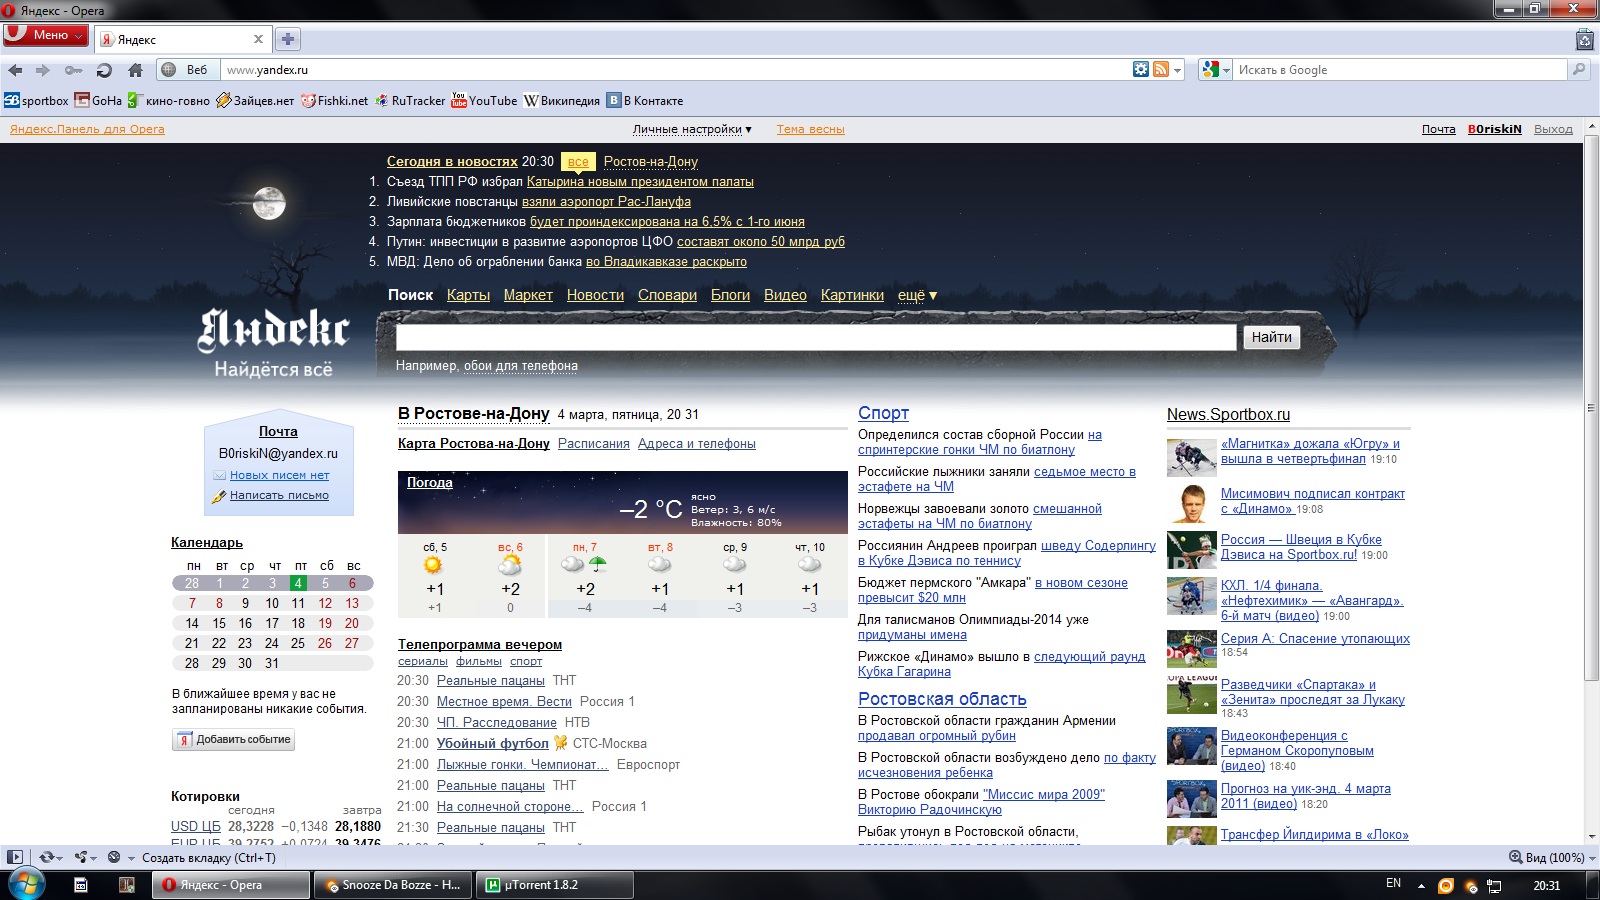This screenshot has height=900, width=1600.
Task: Open the Википедия bookmark
Action: click(x=561, y=100)
